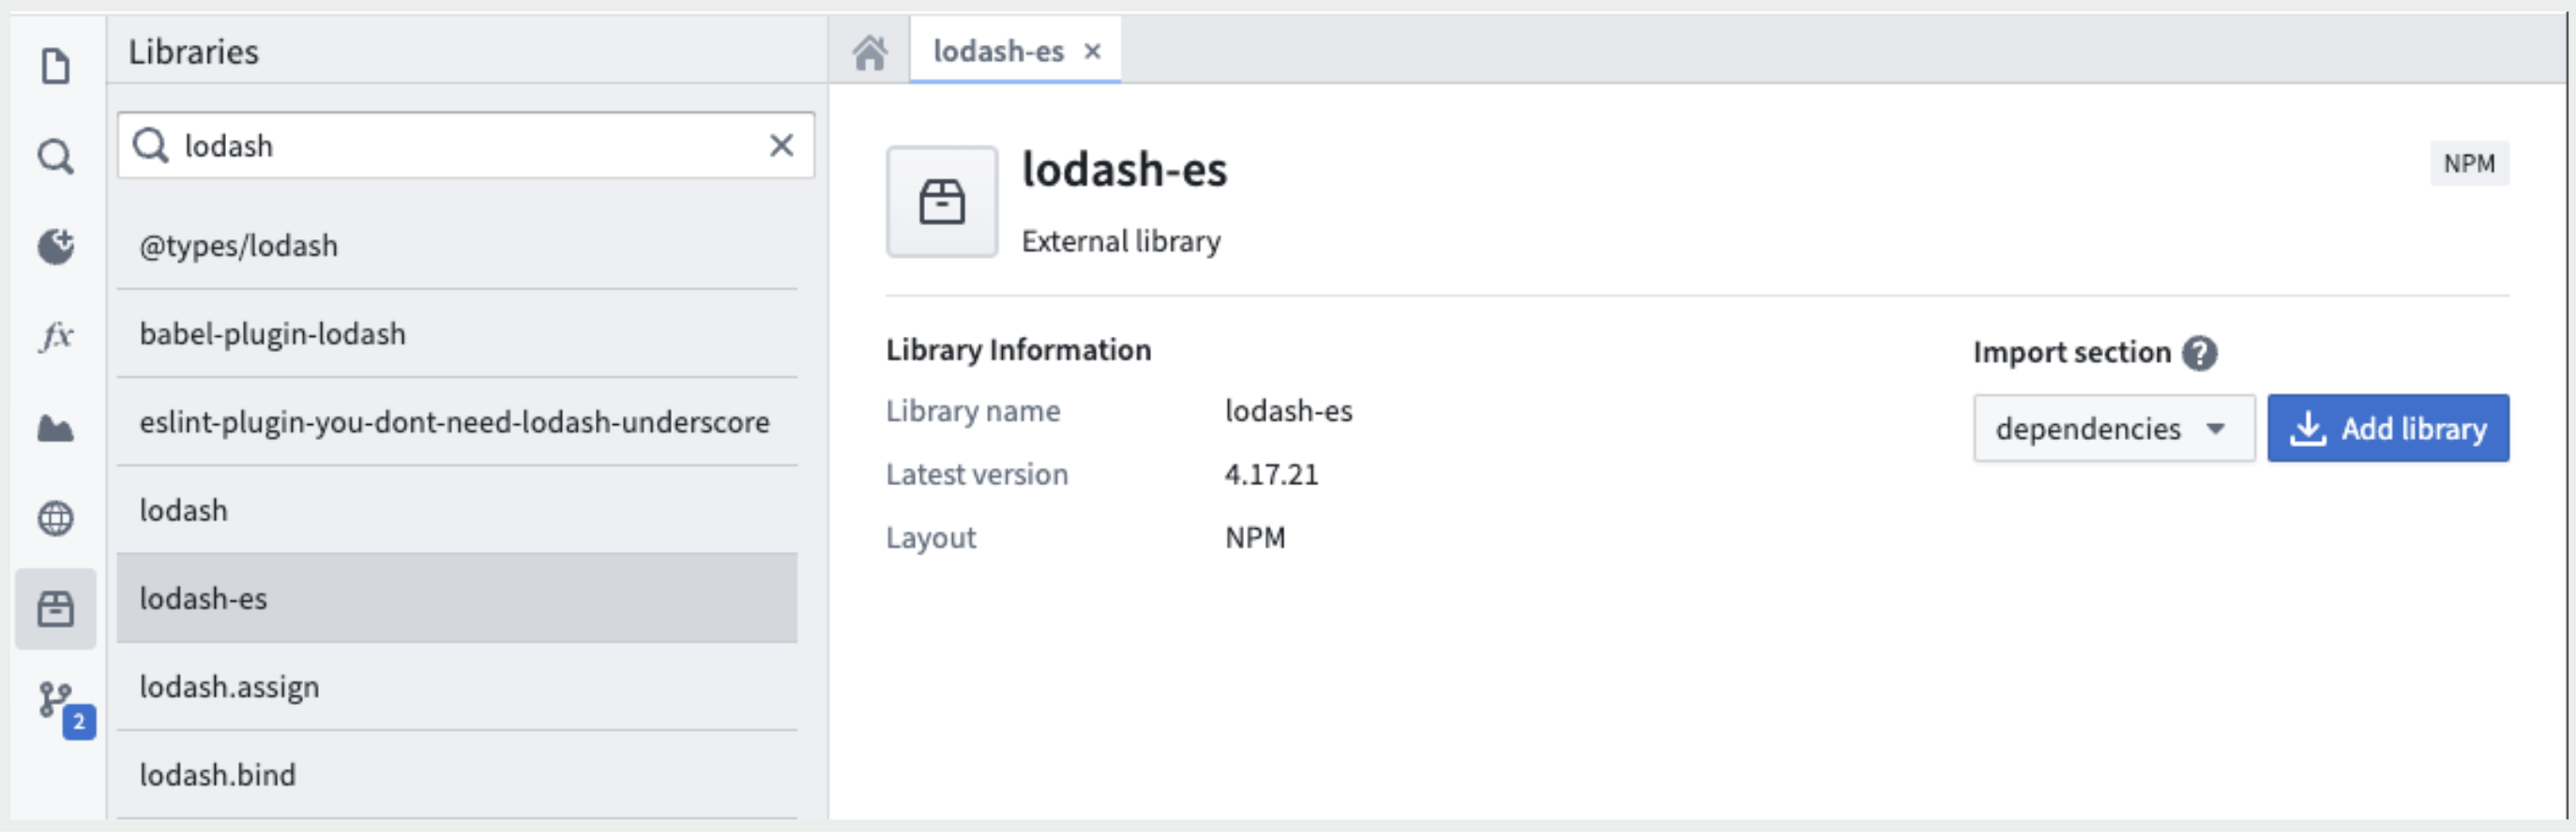Image resolution: width=2576 pixels, height=837 pixels.
Task: Click the 4.17.21 latest version value
Action: (x=1271, y=475)
